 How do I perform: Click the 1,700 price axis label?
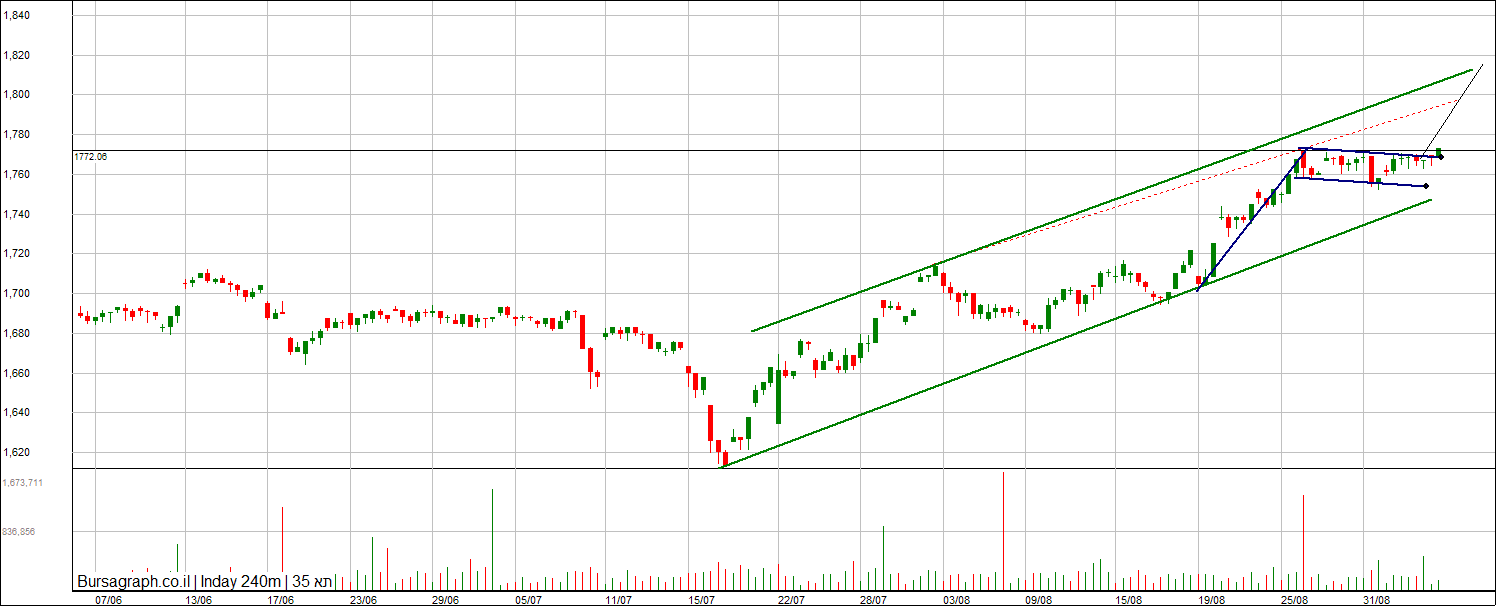(x=15, y=294)
